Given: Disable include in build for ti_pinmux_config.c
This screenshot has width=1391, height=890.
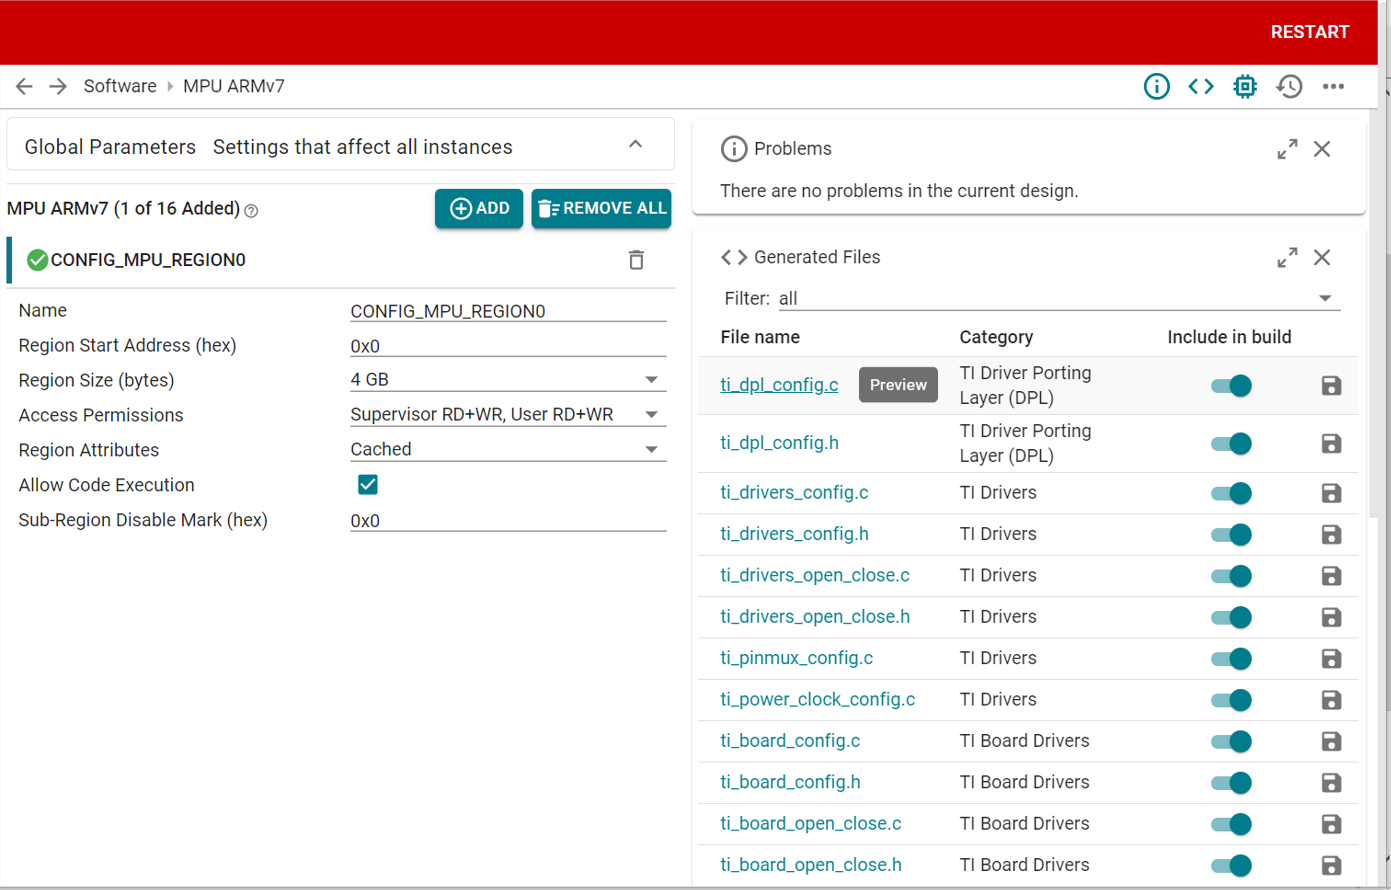Looking at the screenshot, I should click(x=1231, y=659).
